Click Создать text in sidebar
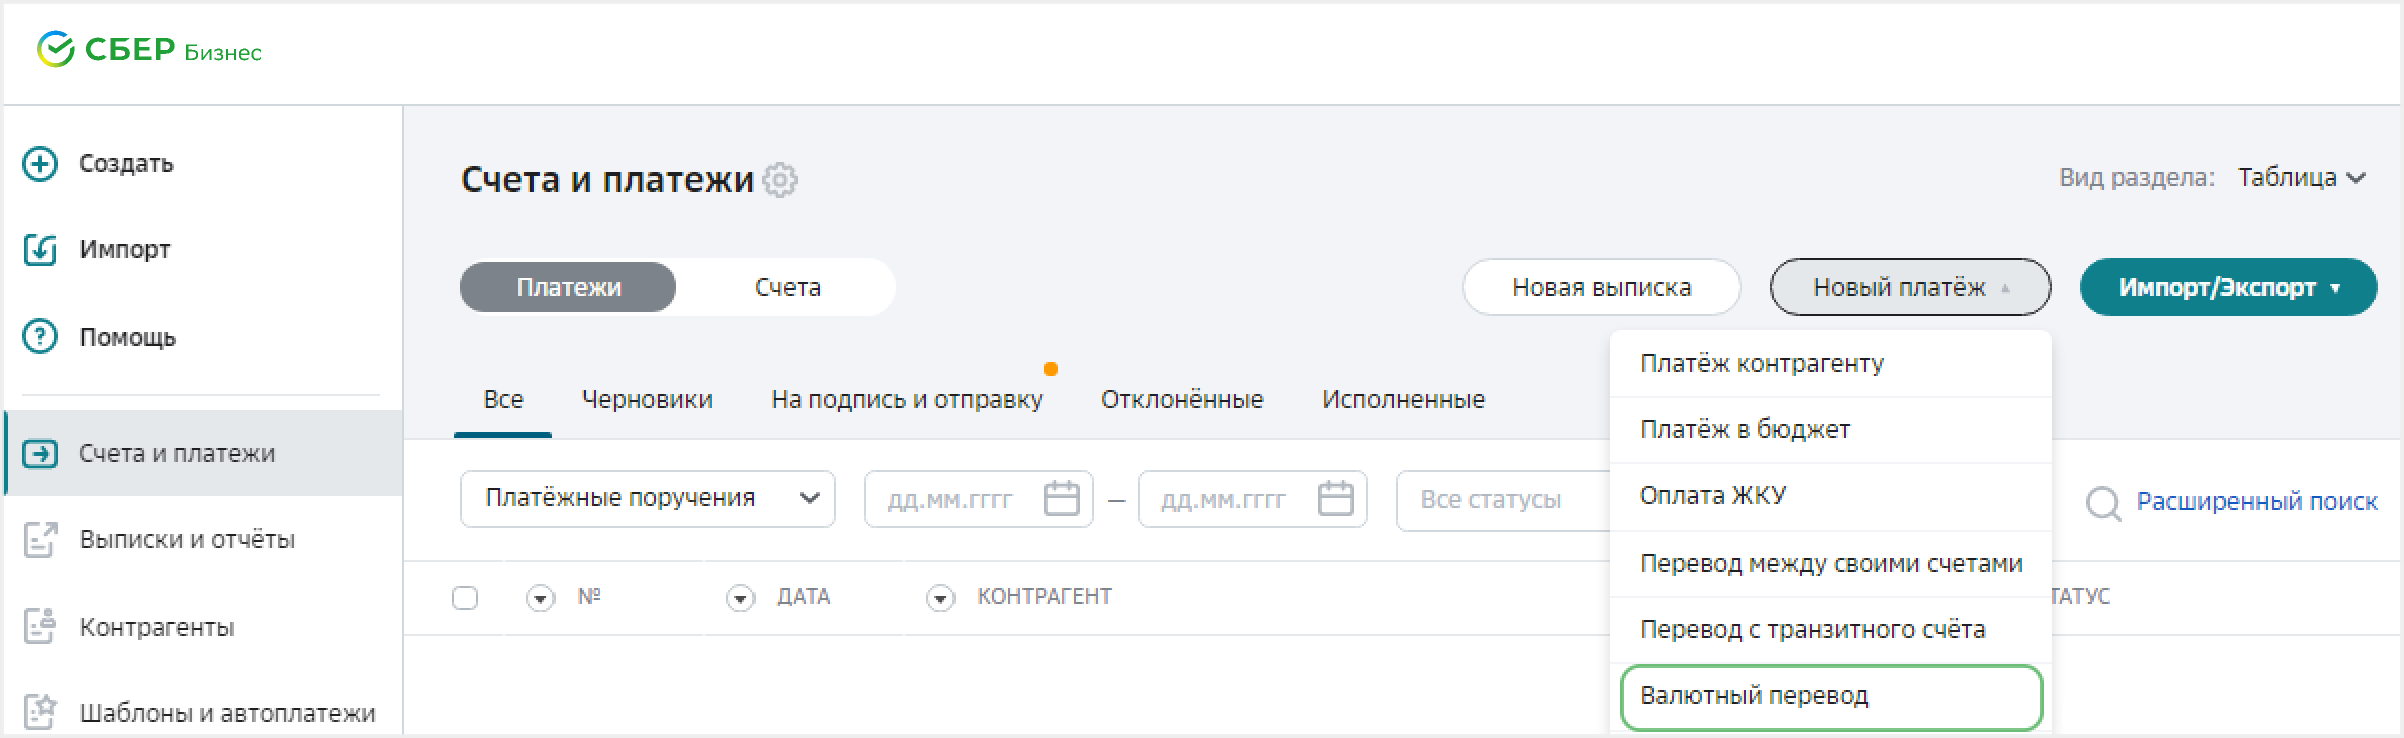The height and width of the screenshot is (738, 2404). coord(126,163)
